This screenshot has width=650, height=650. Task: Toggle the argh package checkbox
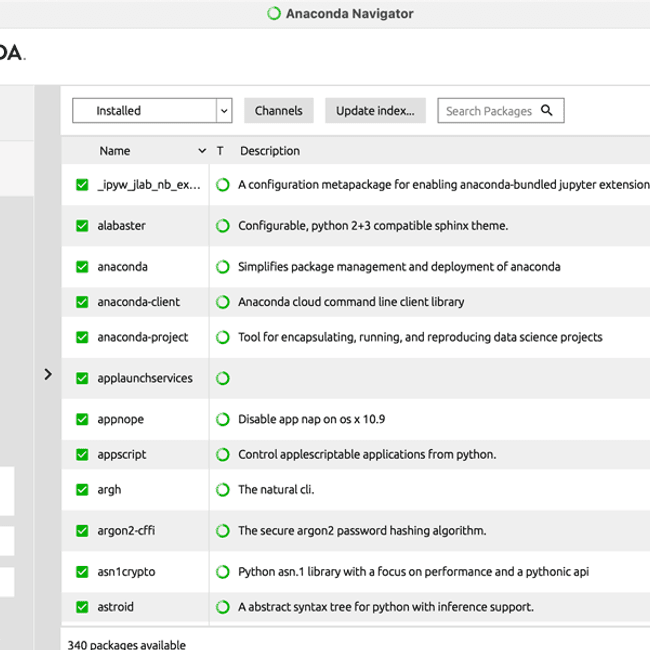tap(82, 490)
